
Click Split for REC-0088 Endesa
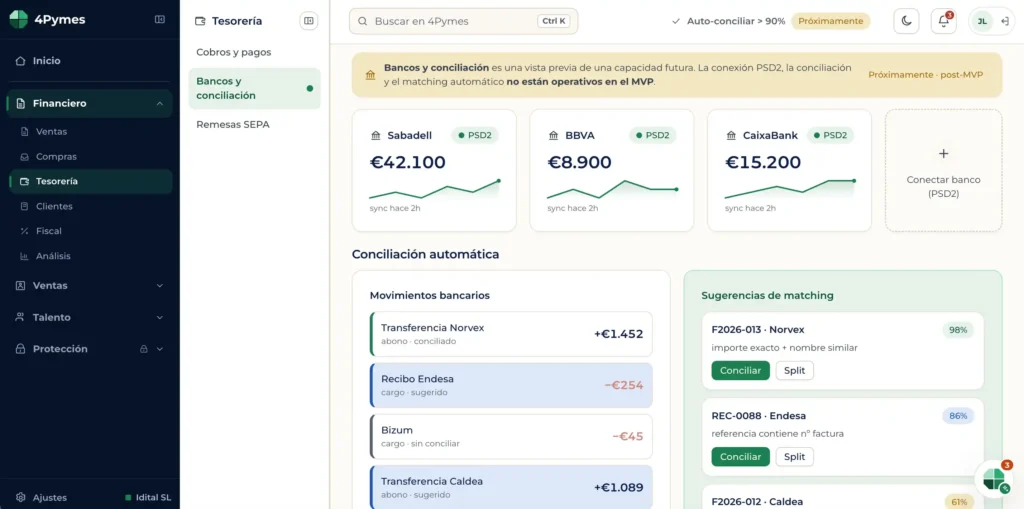795,457
